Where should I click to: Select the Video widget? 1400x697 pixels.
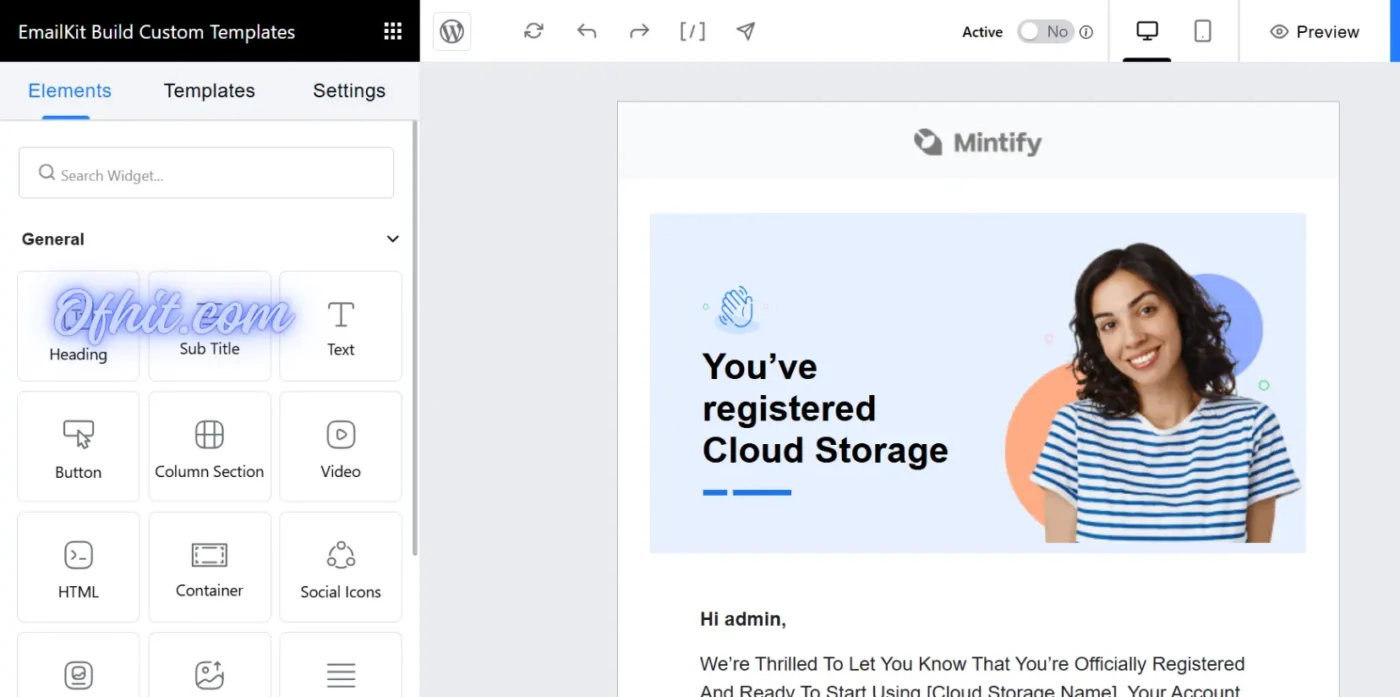[x=340, y=447]
